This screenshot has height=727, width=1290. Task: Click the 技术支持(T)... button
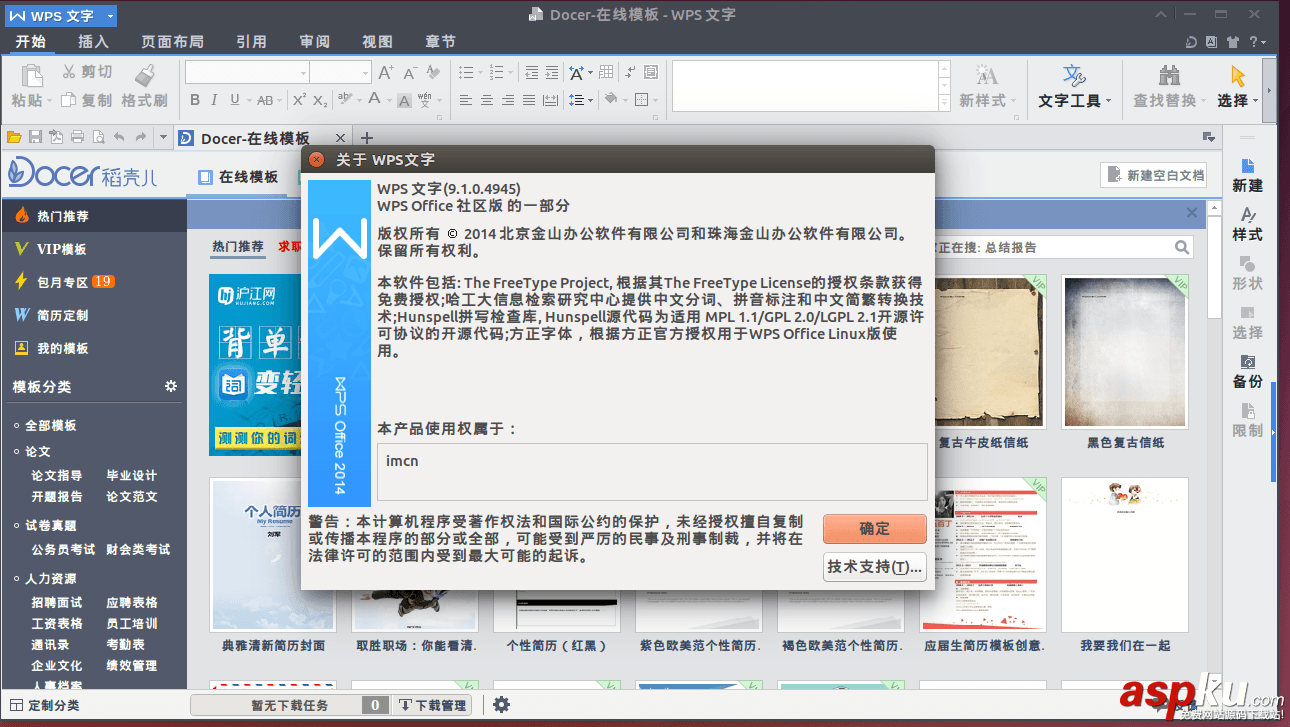tap(874, 567)
